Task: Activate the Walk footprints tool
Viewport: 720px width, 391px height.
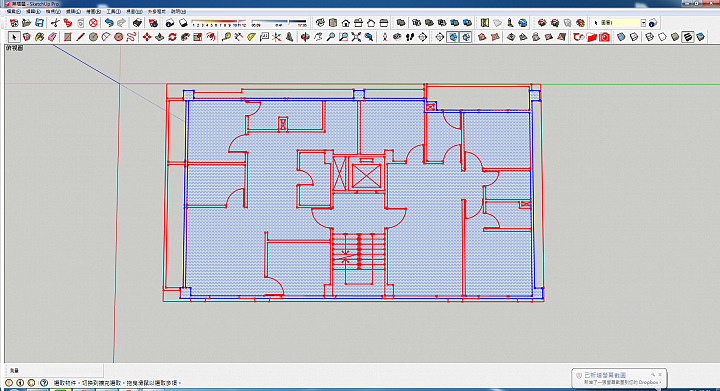Action: (x=410, y=37)
